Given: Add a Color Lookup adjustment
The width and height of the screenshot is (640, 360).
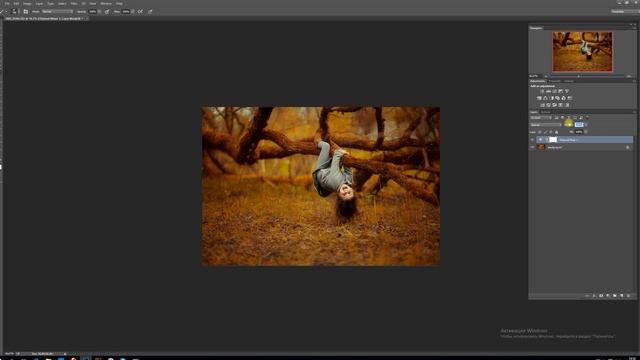Looking at the screenshot, I should 569,98.
